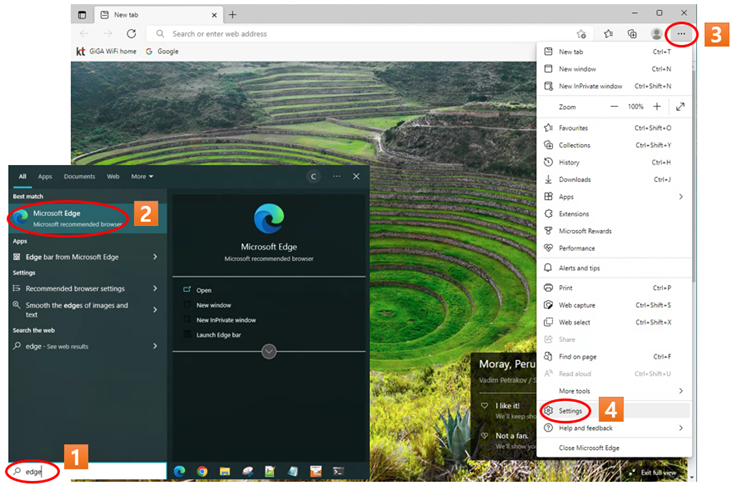Open Collections icon in Edge toolbar

point(632,34)
